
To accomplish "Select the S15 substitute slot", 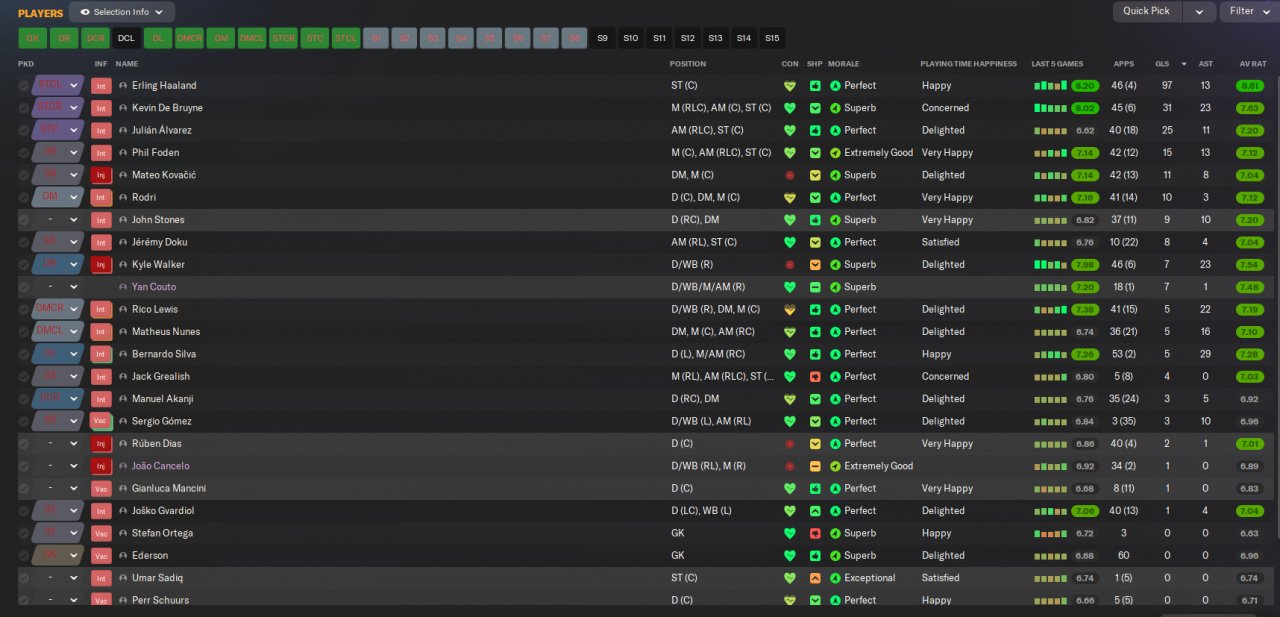I will [772, 38].
